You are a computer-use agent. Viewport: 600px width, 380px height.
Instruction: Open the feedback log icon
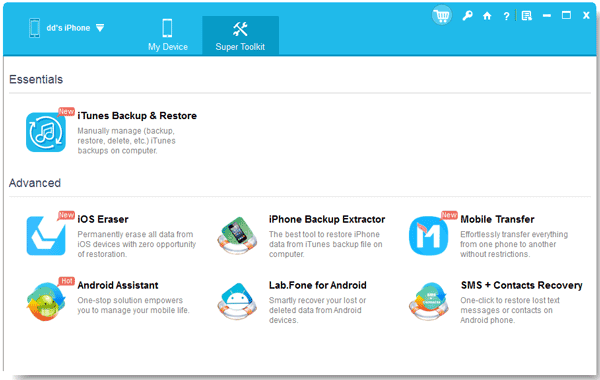click(x=527, y=16)
